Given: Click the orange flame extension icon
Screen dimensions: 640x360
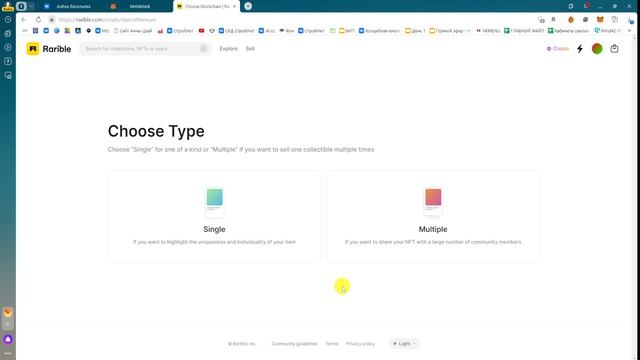Looking at the screenshot, I should coord(571,20).
